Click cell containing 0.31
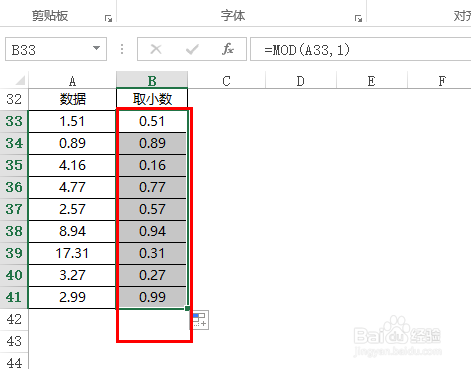471x369 pixels. [152, 253]
